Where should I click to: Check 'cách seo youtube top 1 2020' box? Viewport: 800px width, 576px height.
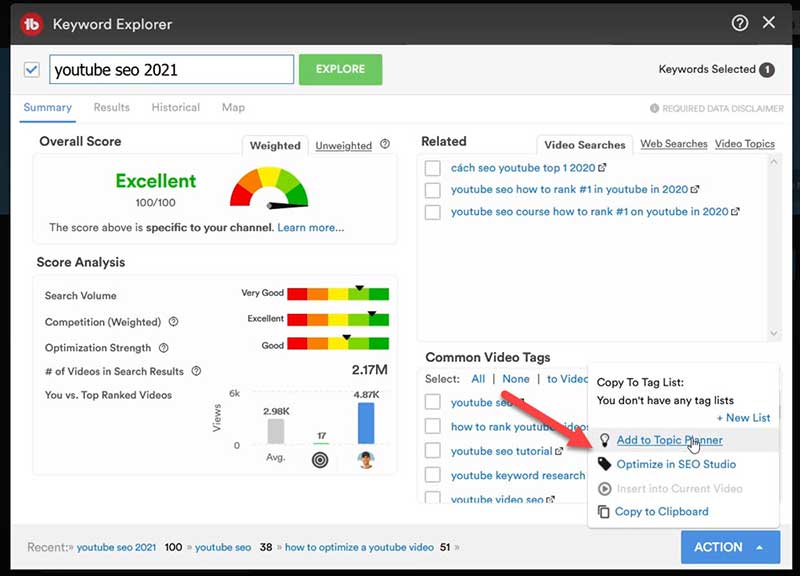click(x=432, y=168)
